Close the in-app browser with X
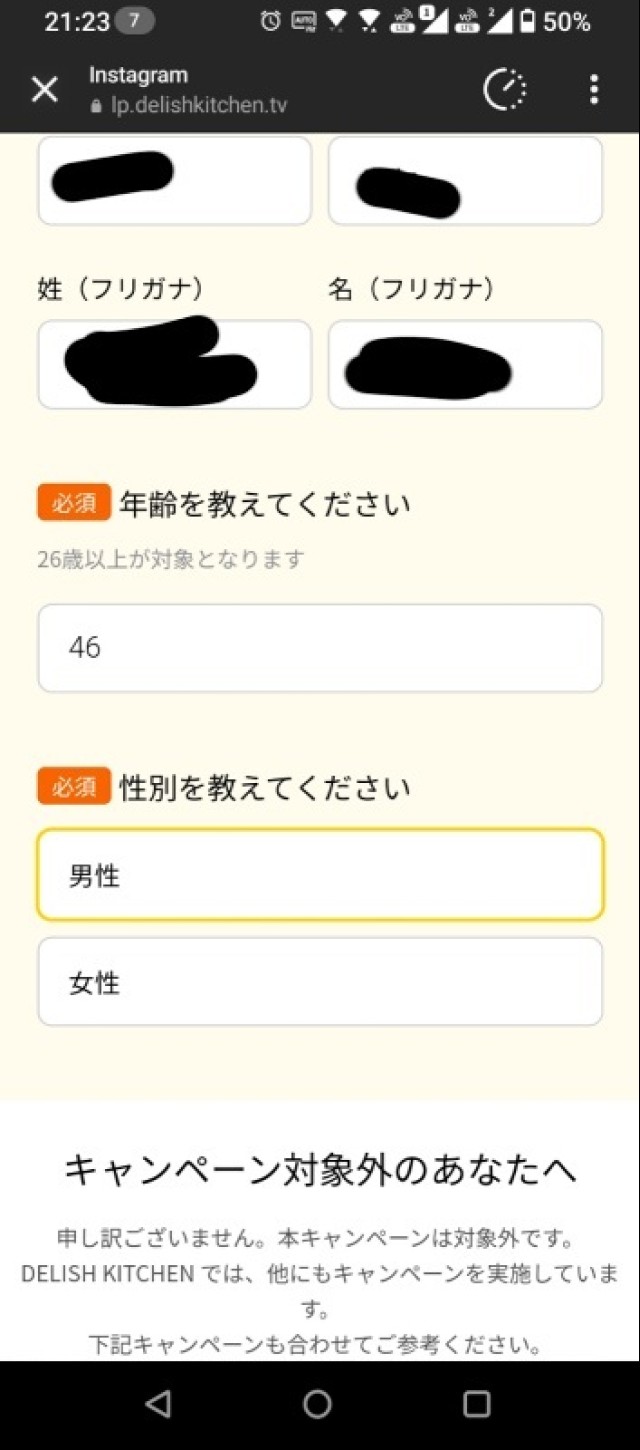The width and height of the screenshot is (640, 1450). tap(45, 90)
